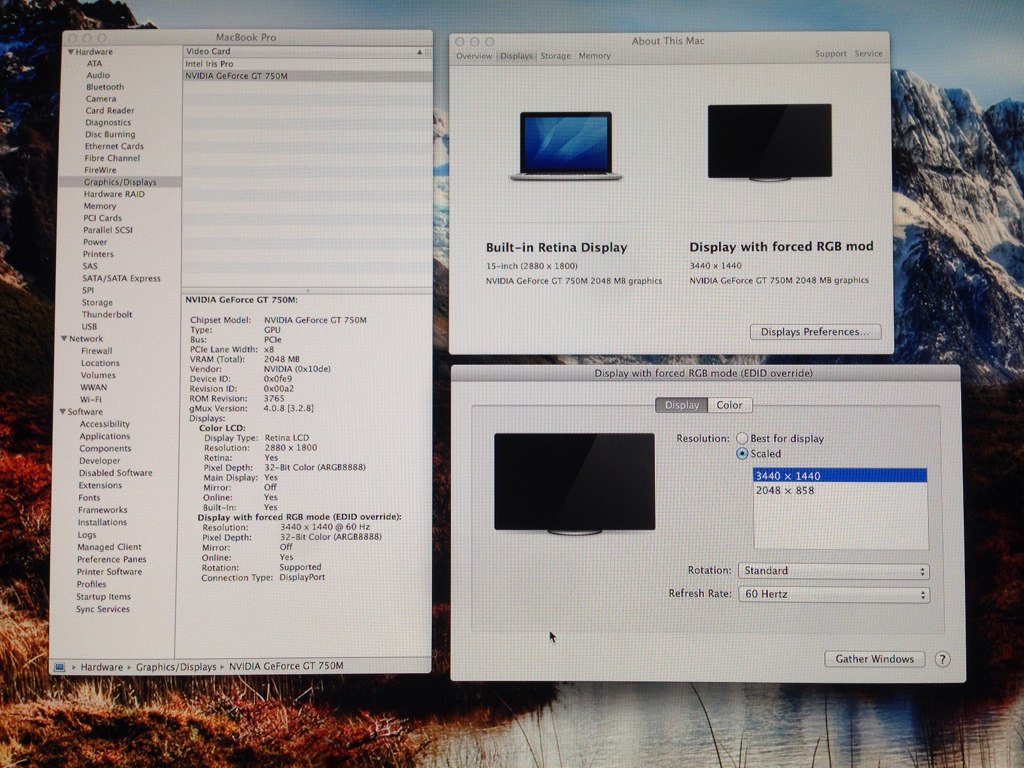Click the Displays Preferences button

(x=815, y=332)
